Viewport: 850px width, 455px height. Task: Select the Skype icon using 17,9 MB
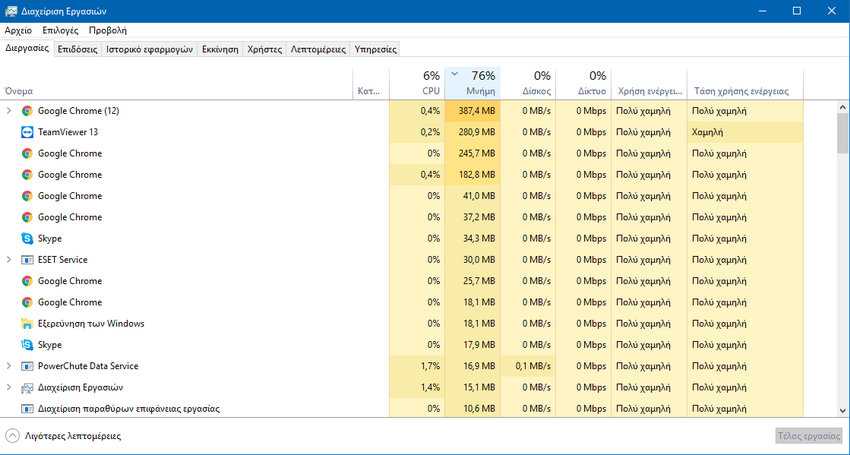(27, 345)
